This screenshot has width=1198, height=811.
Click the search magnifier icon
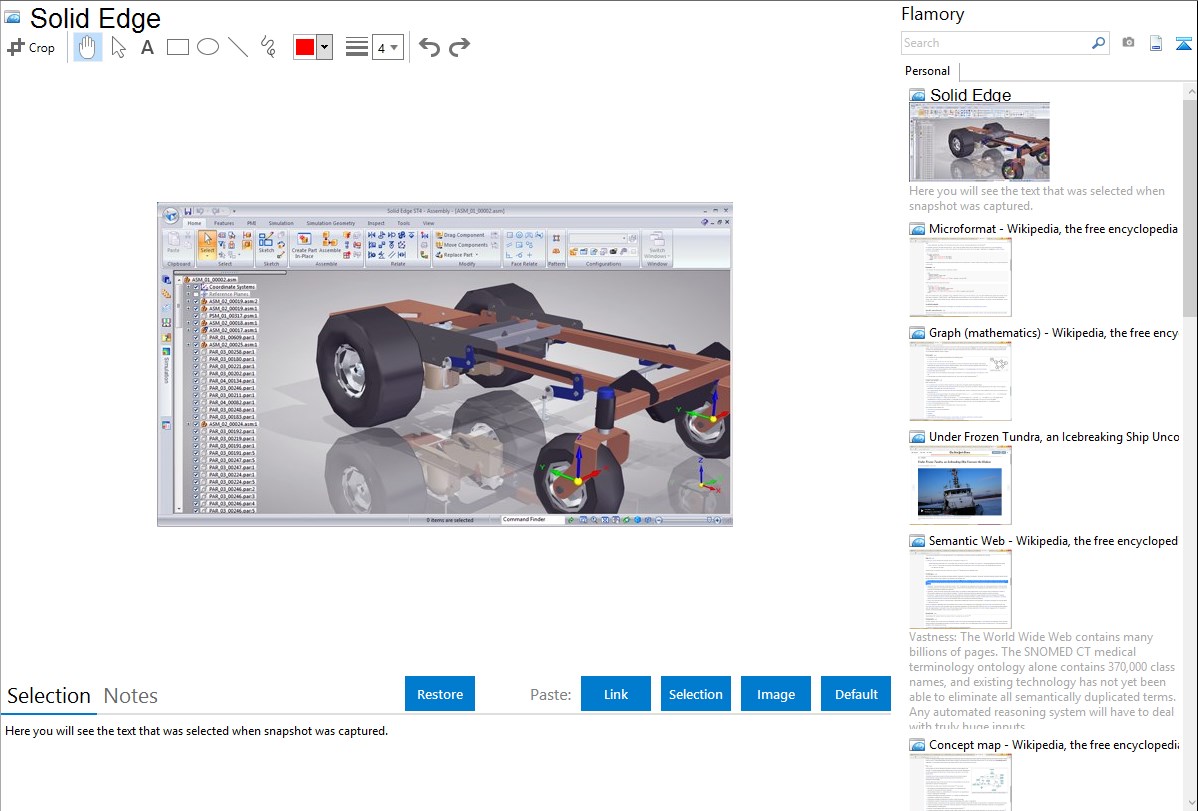[x=1098, y=43]
